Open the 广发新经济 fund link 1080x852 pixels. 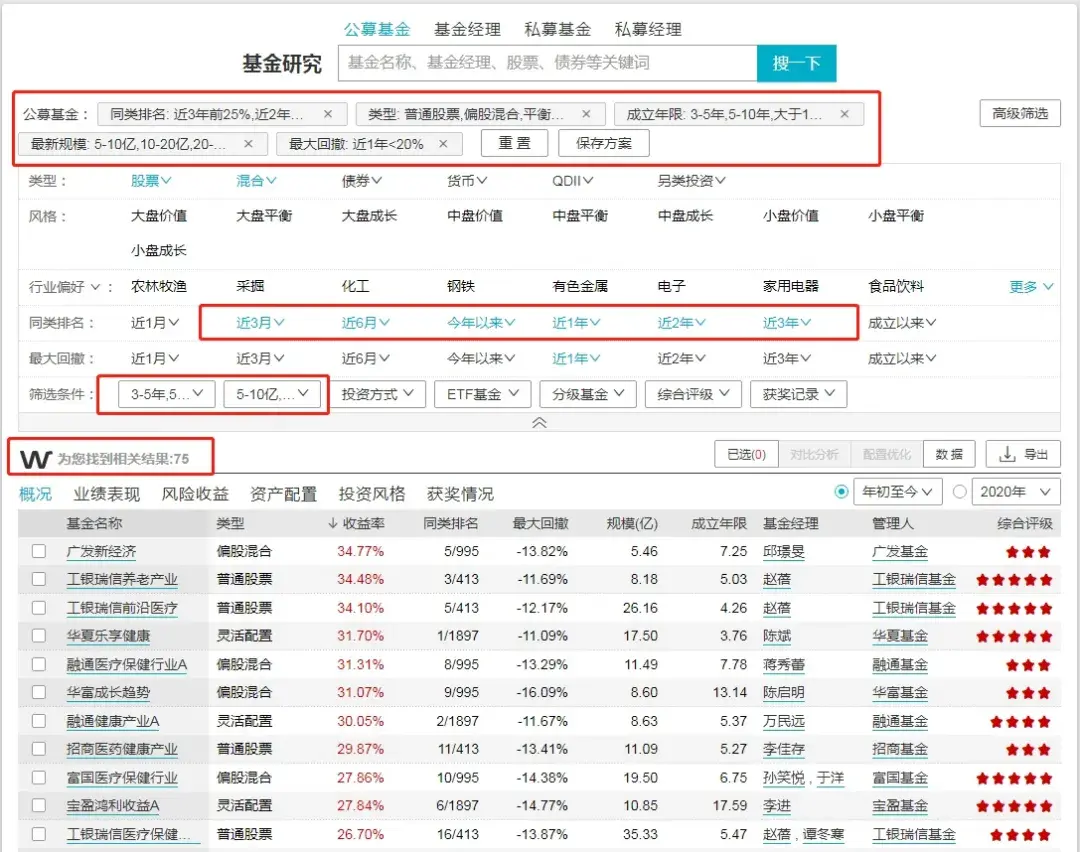coord(101,552)
